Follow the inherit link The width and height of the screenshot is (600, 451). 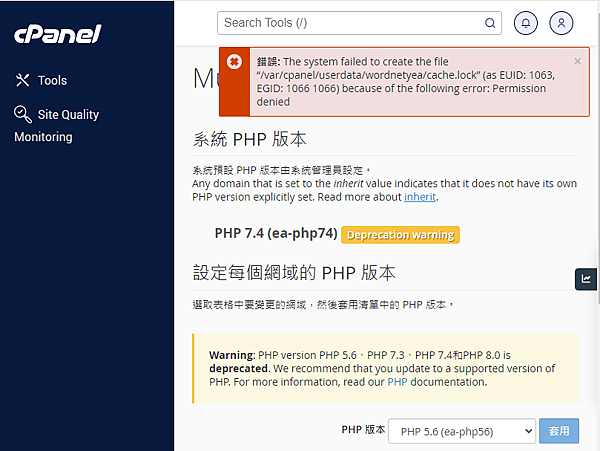pyautogui.click(x=420, y=197)
